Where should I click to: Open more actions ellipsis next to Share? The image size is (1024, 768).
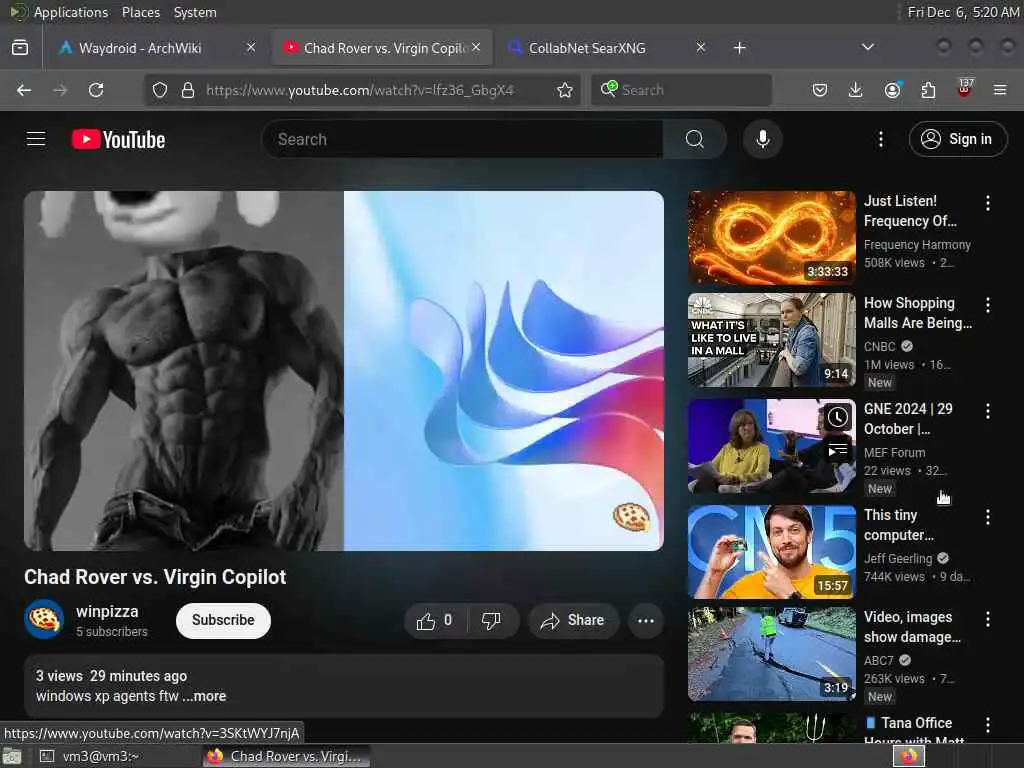(x=645, y=620)
